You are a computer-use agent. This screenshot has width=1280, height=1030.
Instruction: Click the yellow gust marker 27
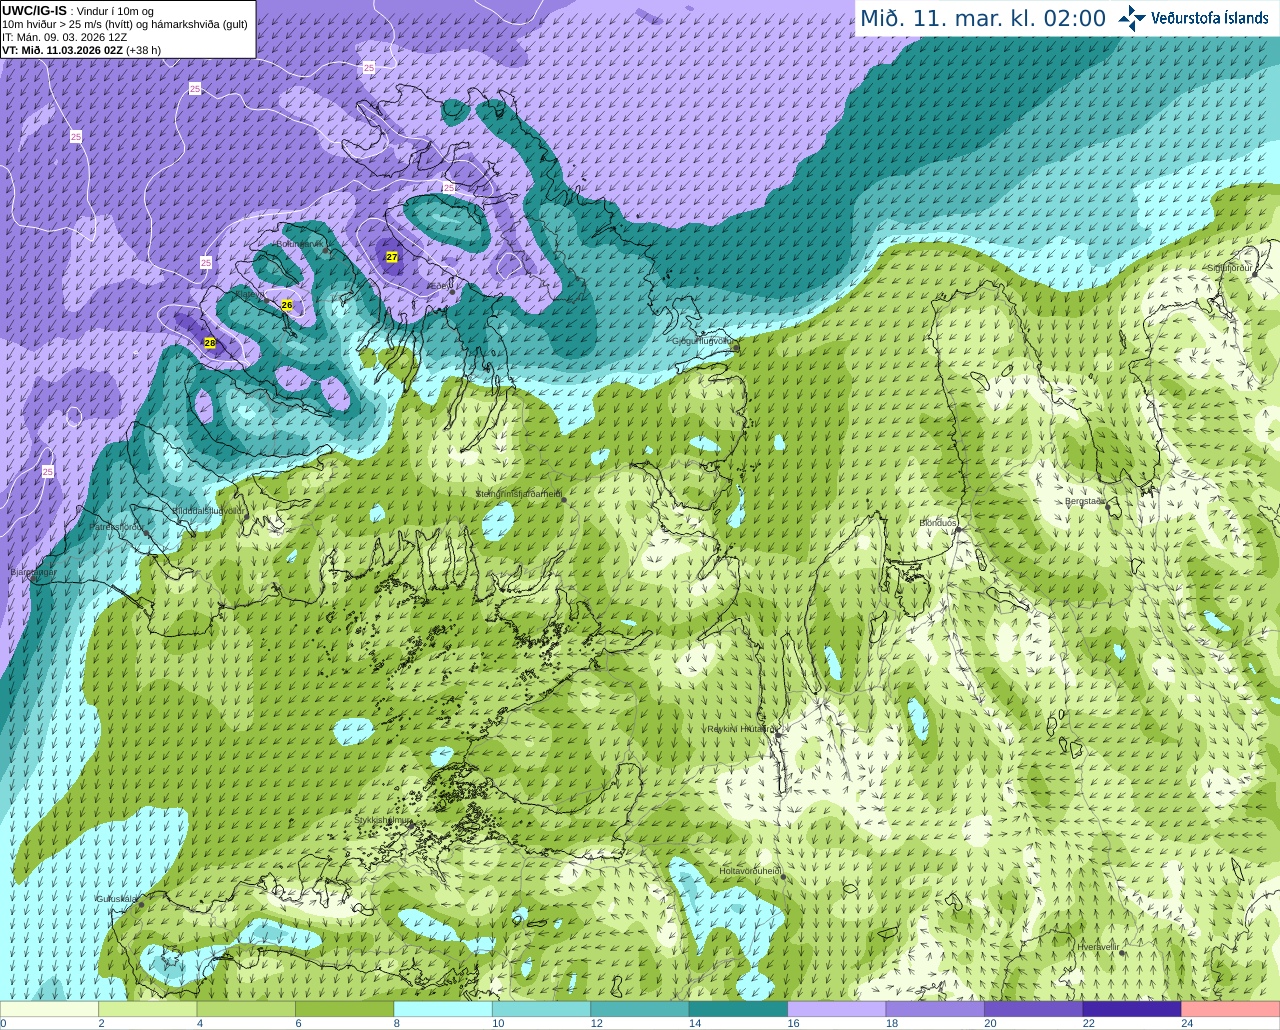click(392, 257)
